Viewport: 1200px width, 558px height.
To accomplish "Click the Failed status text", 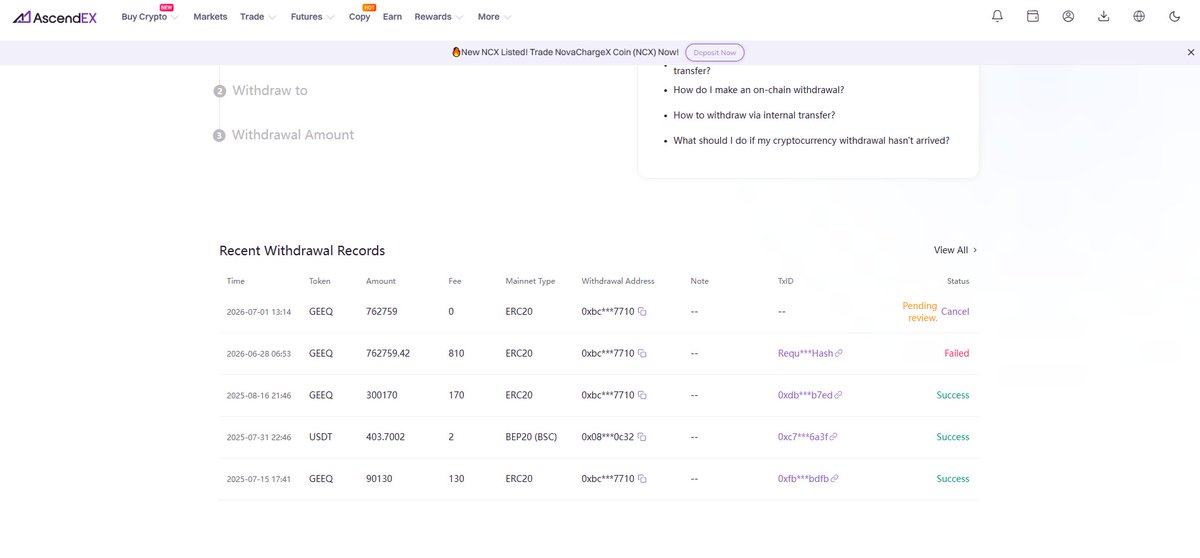I will (956, 354).
